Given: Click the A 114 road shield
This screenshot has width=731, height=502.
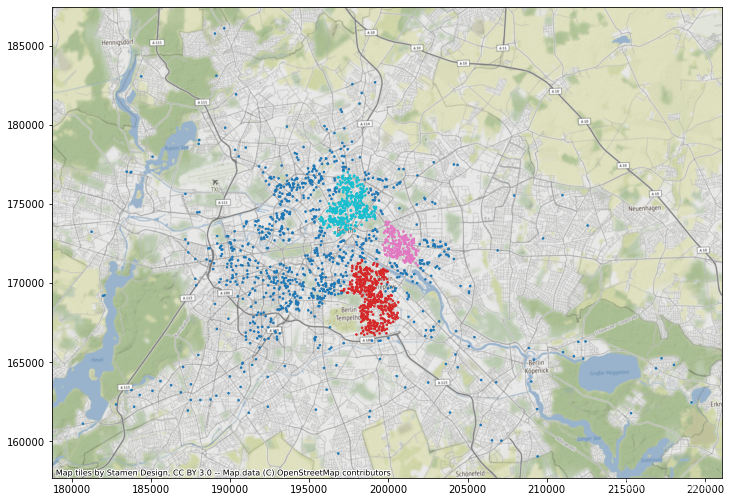Looking at the screenshot, I should (x=365, y=124).
